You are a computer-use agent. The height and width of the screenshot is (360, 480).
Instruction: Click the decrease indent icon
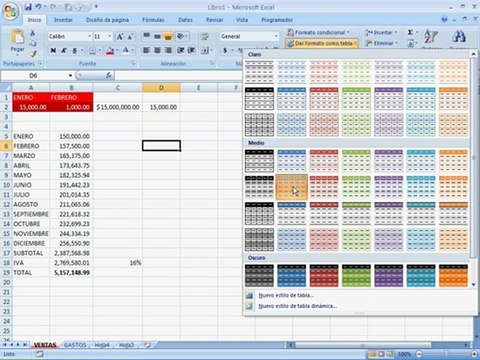point(180,51)
